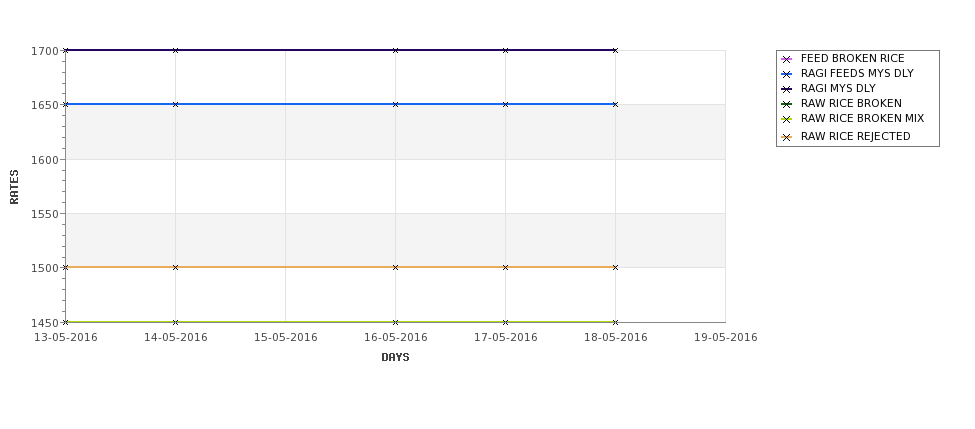Click the RATES axis title
Image resolution: width=975 pixels, height=429 pixels.
point(14,187)
